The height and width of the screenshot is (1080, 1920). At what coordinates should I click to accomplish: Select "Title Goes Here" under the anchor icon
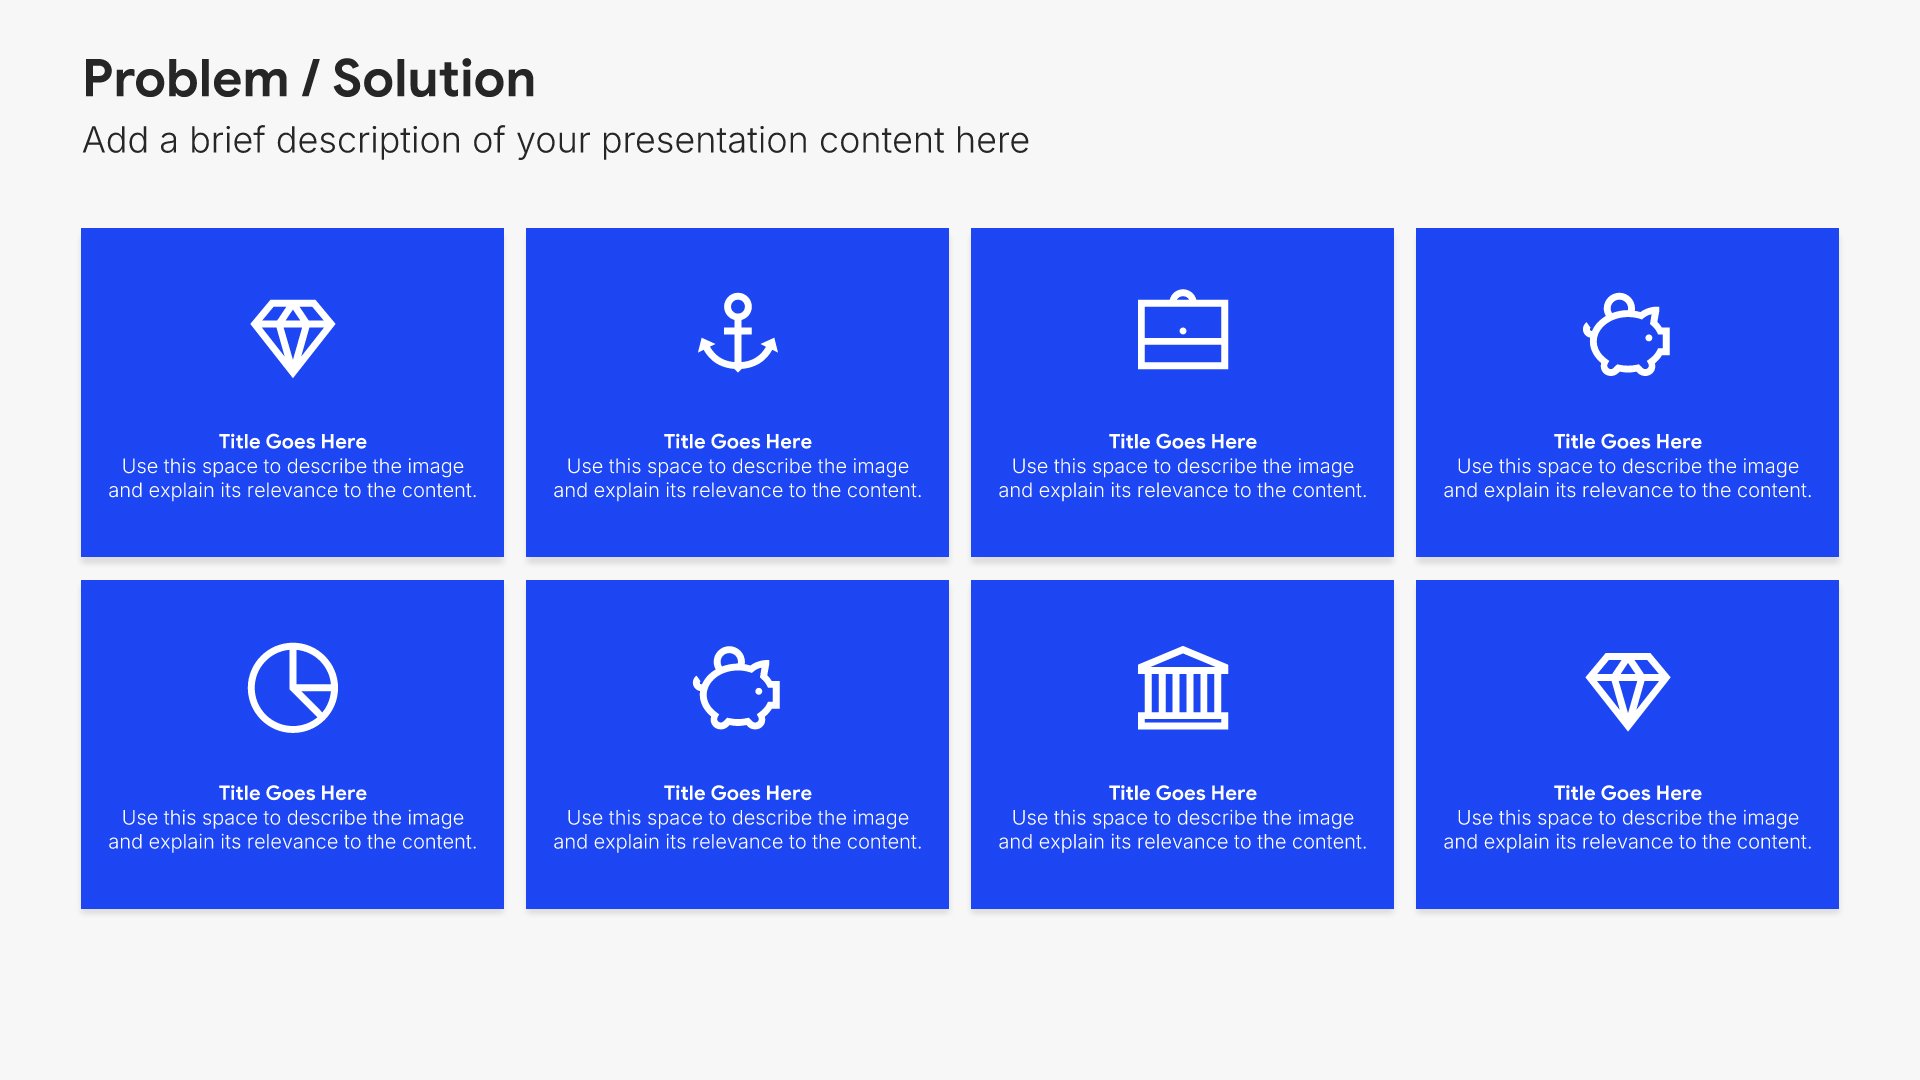[738, 441]
